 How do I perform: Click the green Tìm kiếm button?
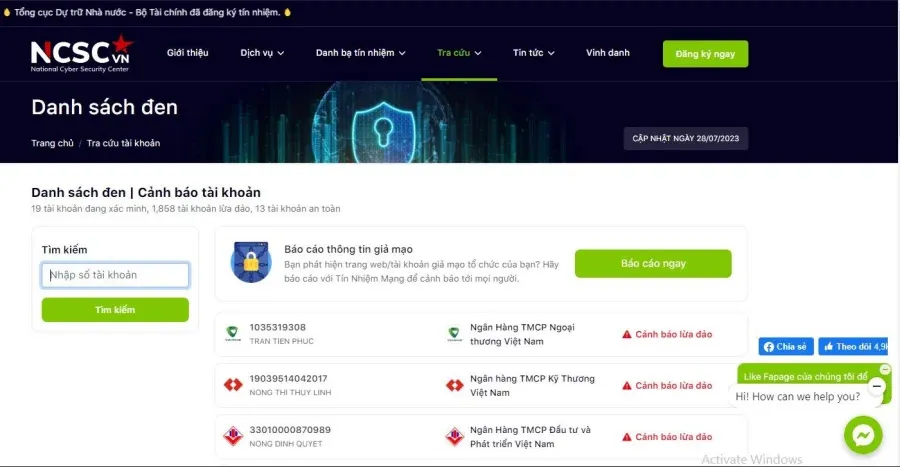115,310
